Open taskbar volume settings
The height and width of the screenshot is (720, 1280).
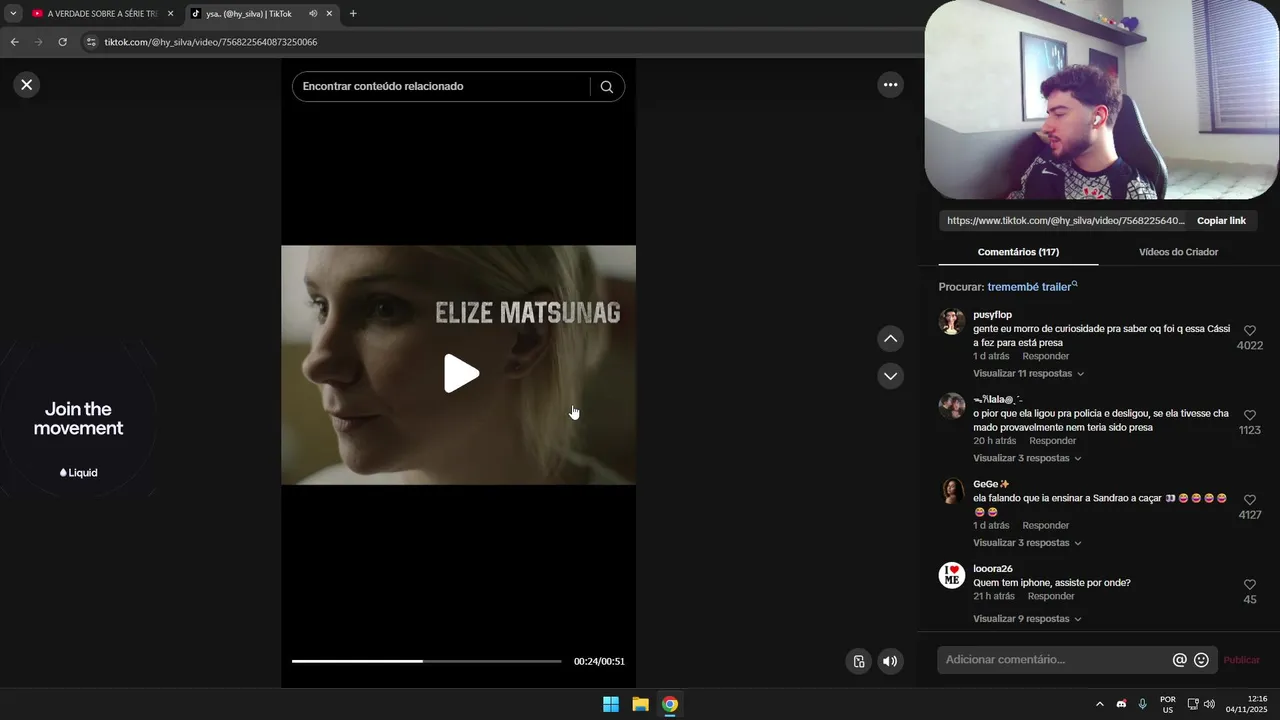[x=1209, y=704]
